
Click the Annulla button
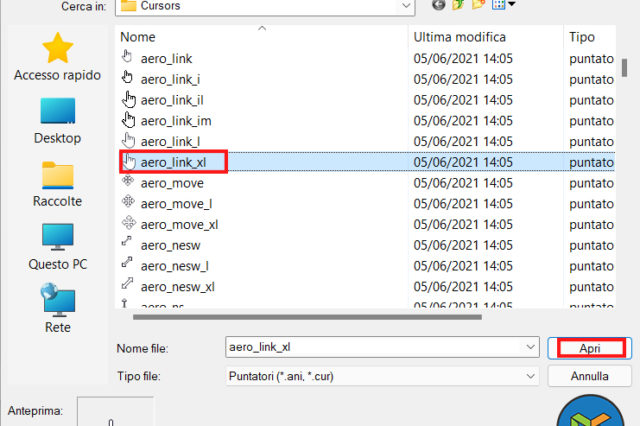(590, 376)
